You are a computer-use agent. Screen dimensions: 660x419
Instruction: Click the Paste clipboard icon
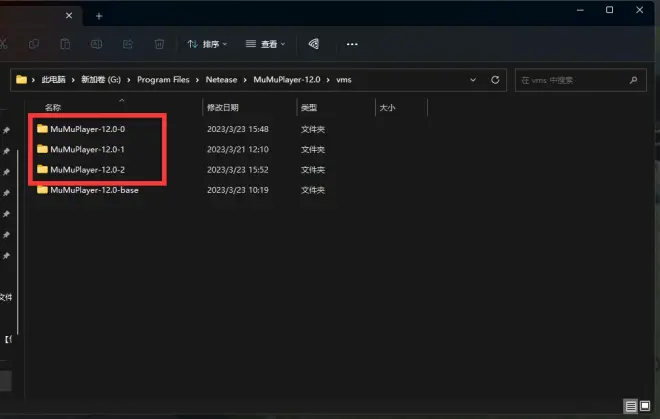pos(65,44)
